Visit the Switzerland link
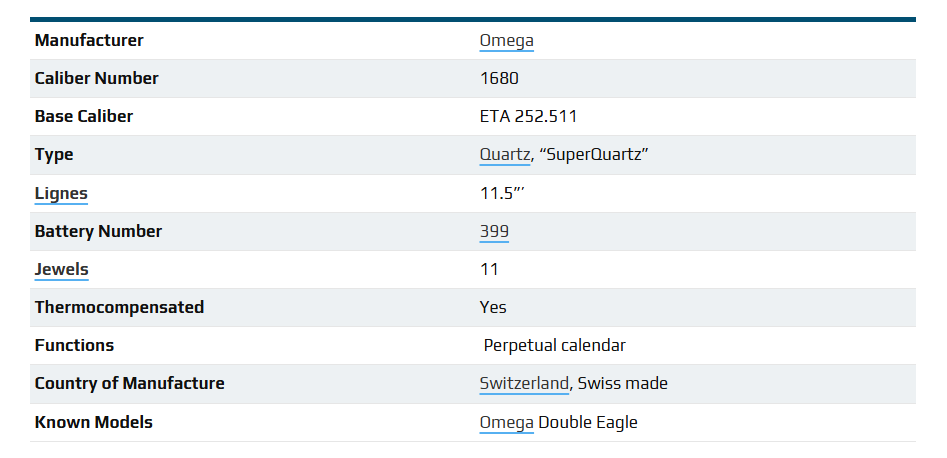947x458 pixels. pos(525,383)
